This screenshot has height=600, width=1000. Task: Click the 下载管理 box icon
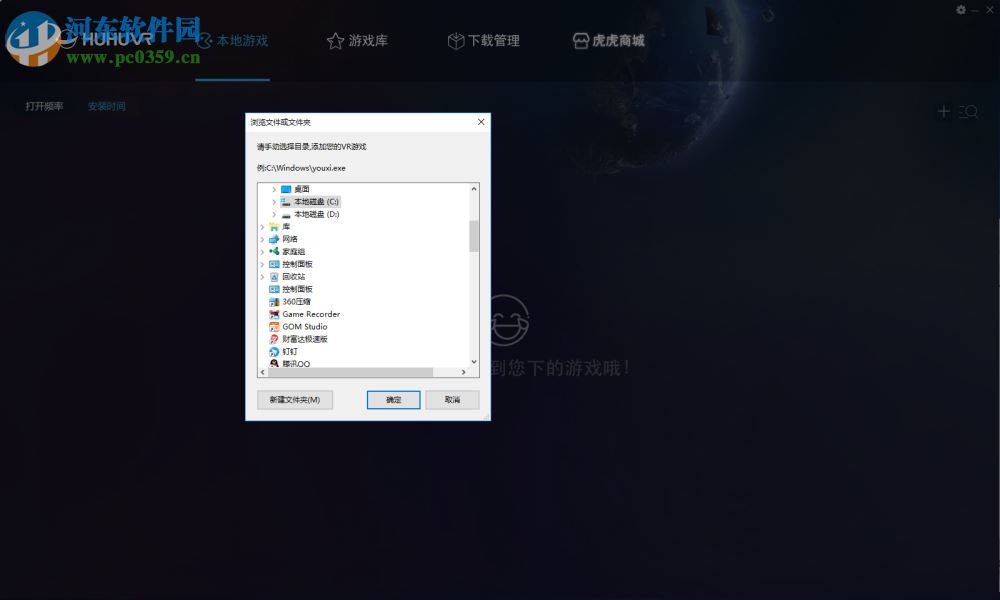pos(456,41)
